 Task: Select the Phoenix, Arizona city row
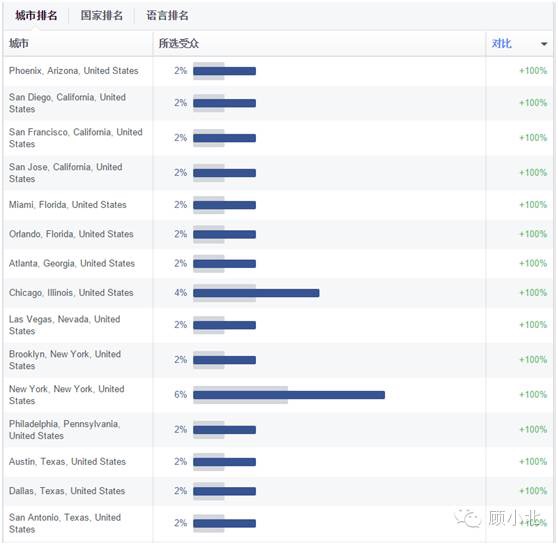[x=278, y=71]
